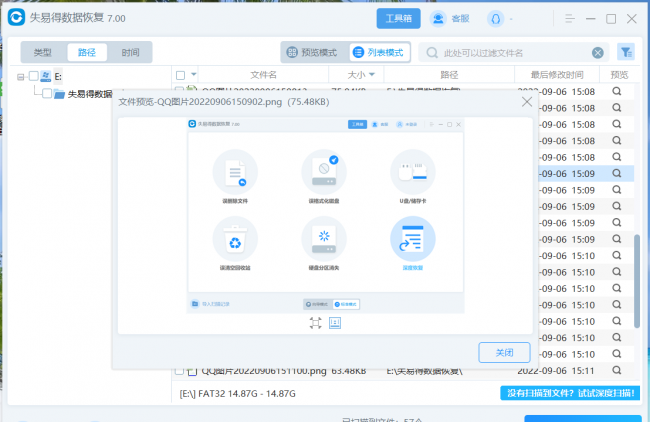This screenshot has height=422, width=650.
Task: Click the 关闭 button in preview dialog
Action: point(504,353)
